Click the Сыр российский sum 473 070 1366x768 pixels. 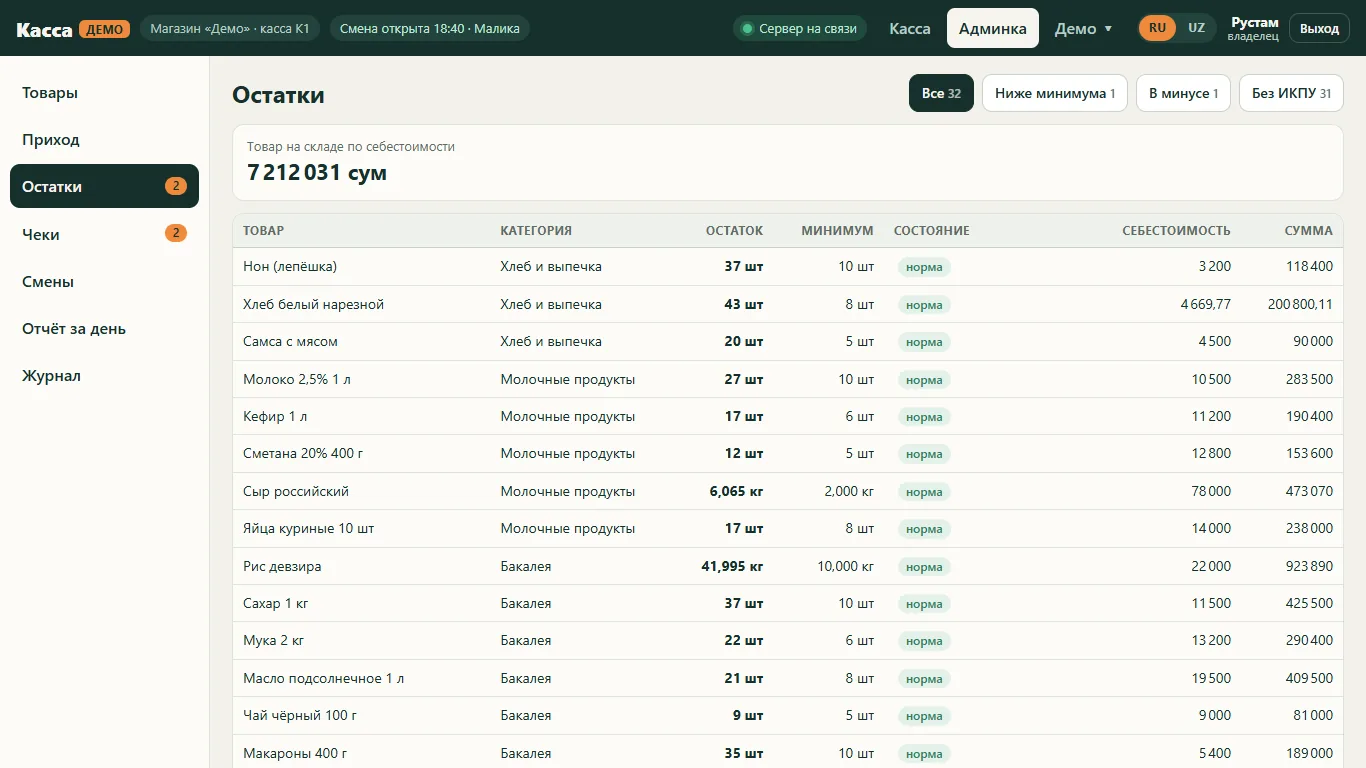1309,492
